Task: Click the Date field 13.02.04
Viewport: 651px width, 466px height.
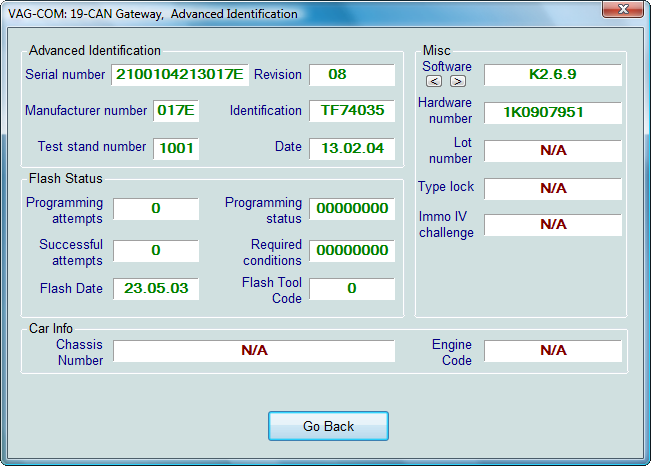Action: click(352, 149)
